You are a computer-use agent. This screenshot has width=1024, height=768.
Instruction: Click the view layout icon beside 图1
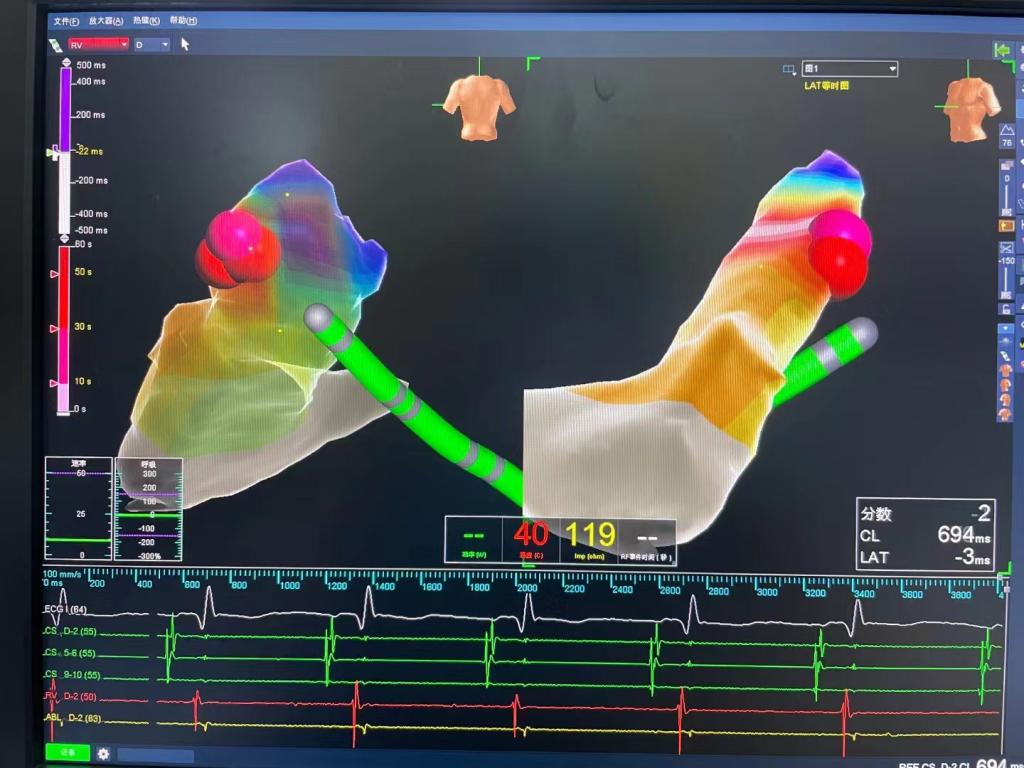[790, 69]
